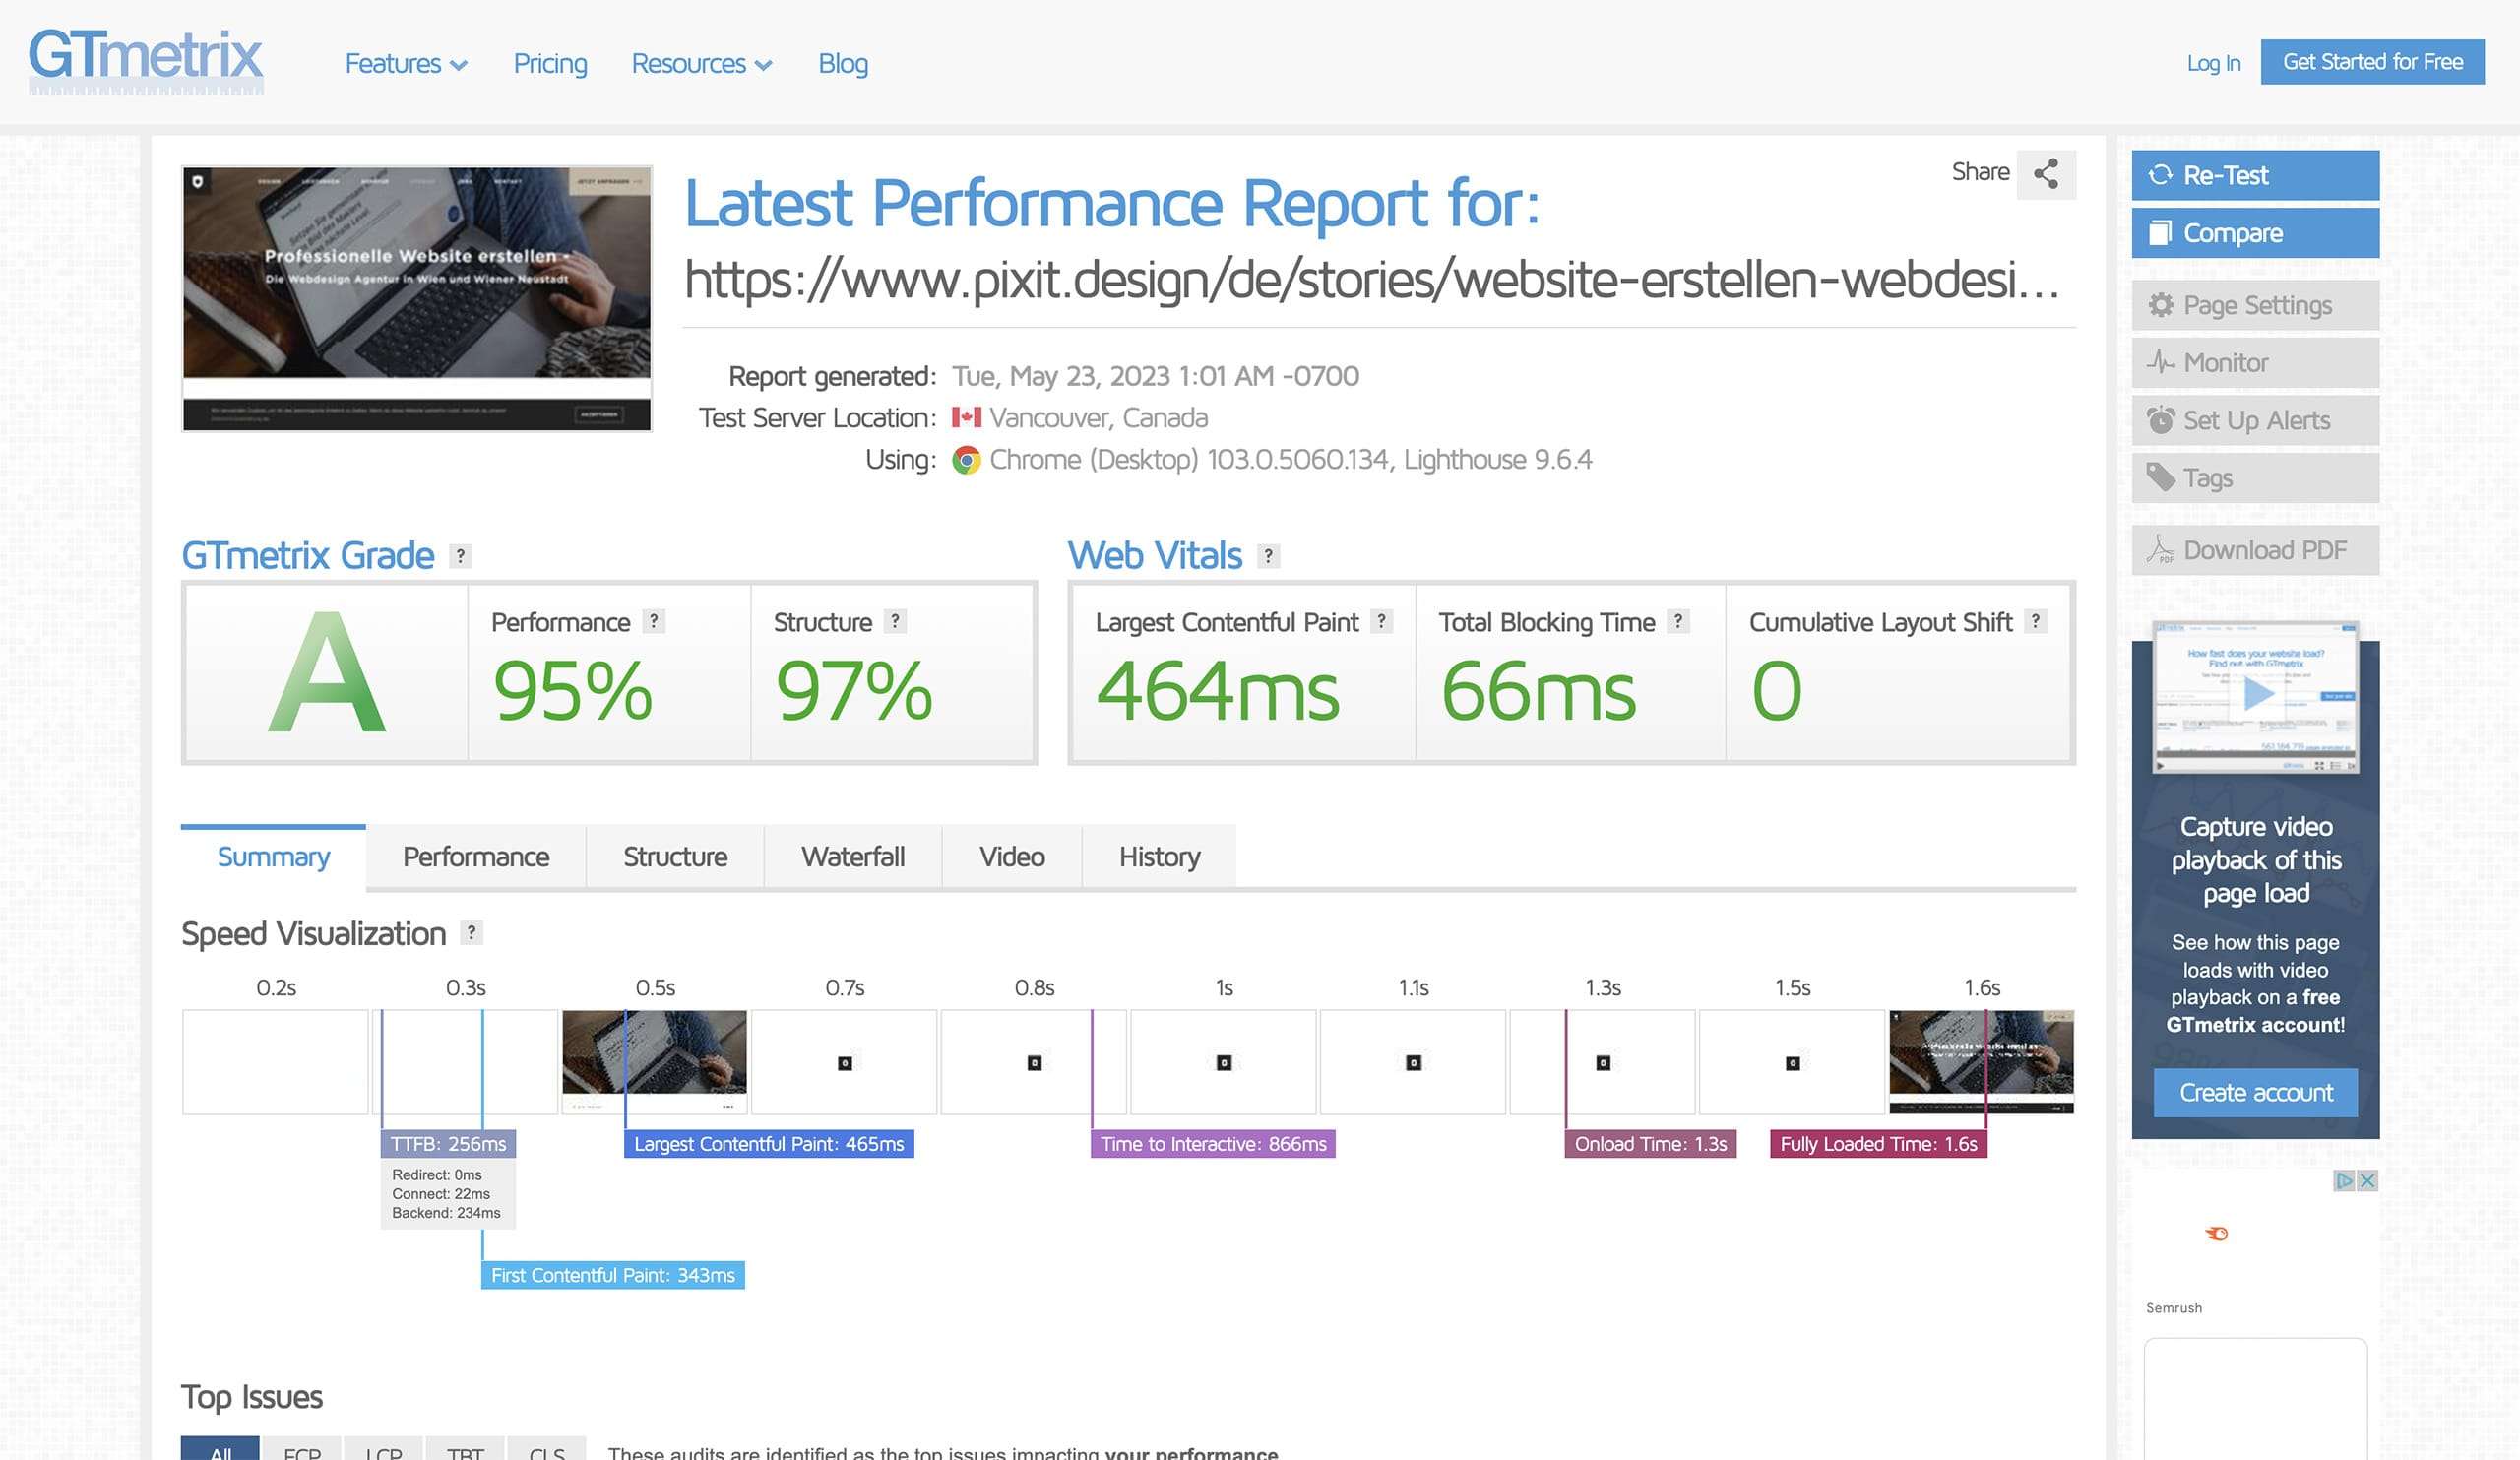Click the 66ms blocking time value

[1538, 692]
